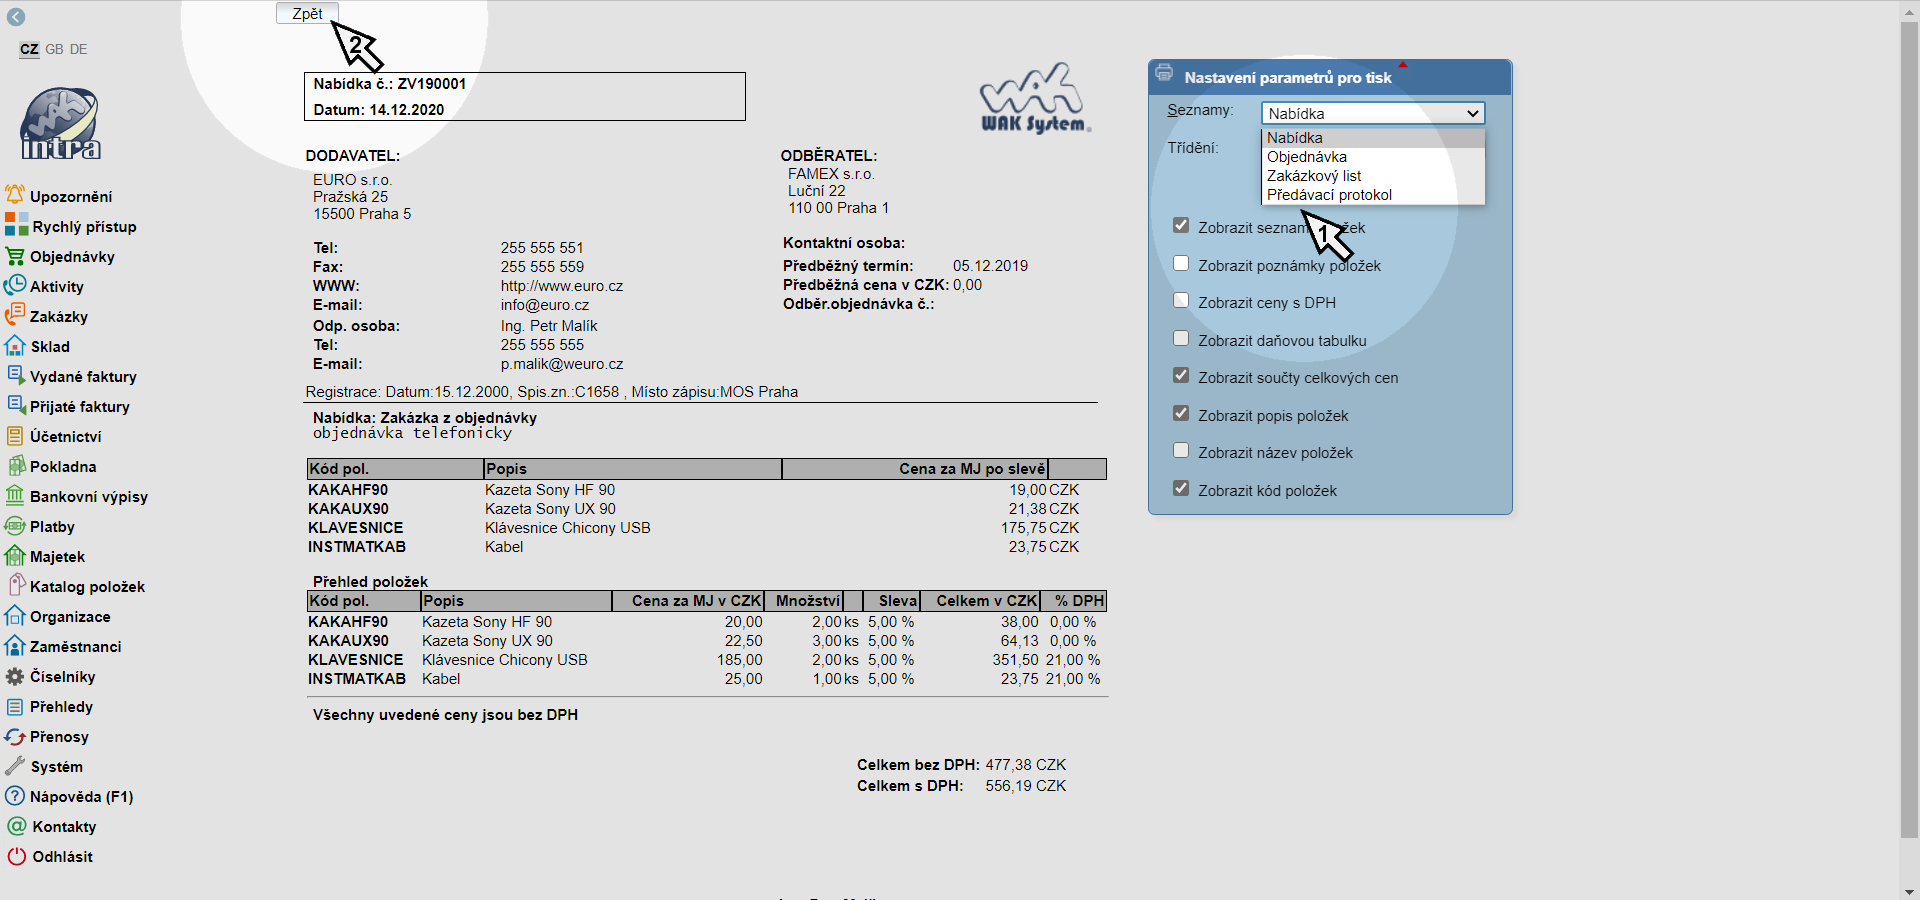Uncheck Zobrazit kód položek
This screenshot has width=1920, height=900.
tap(1181, 489)
